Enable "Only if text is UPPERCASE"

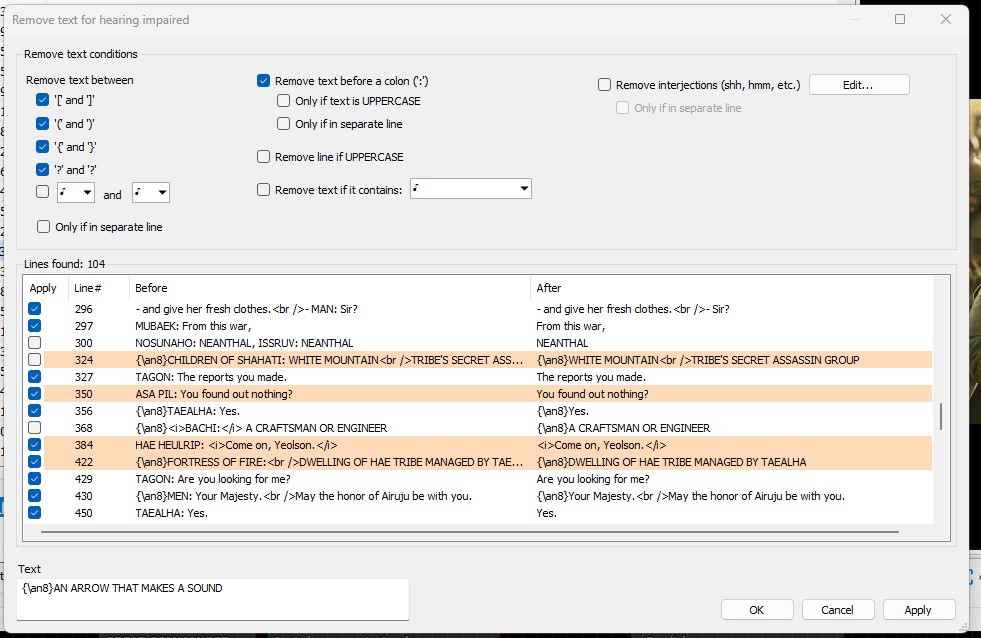click(283, 101)
